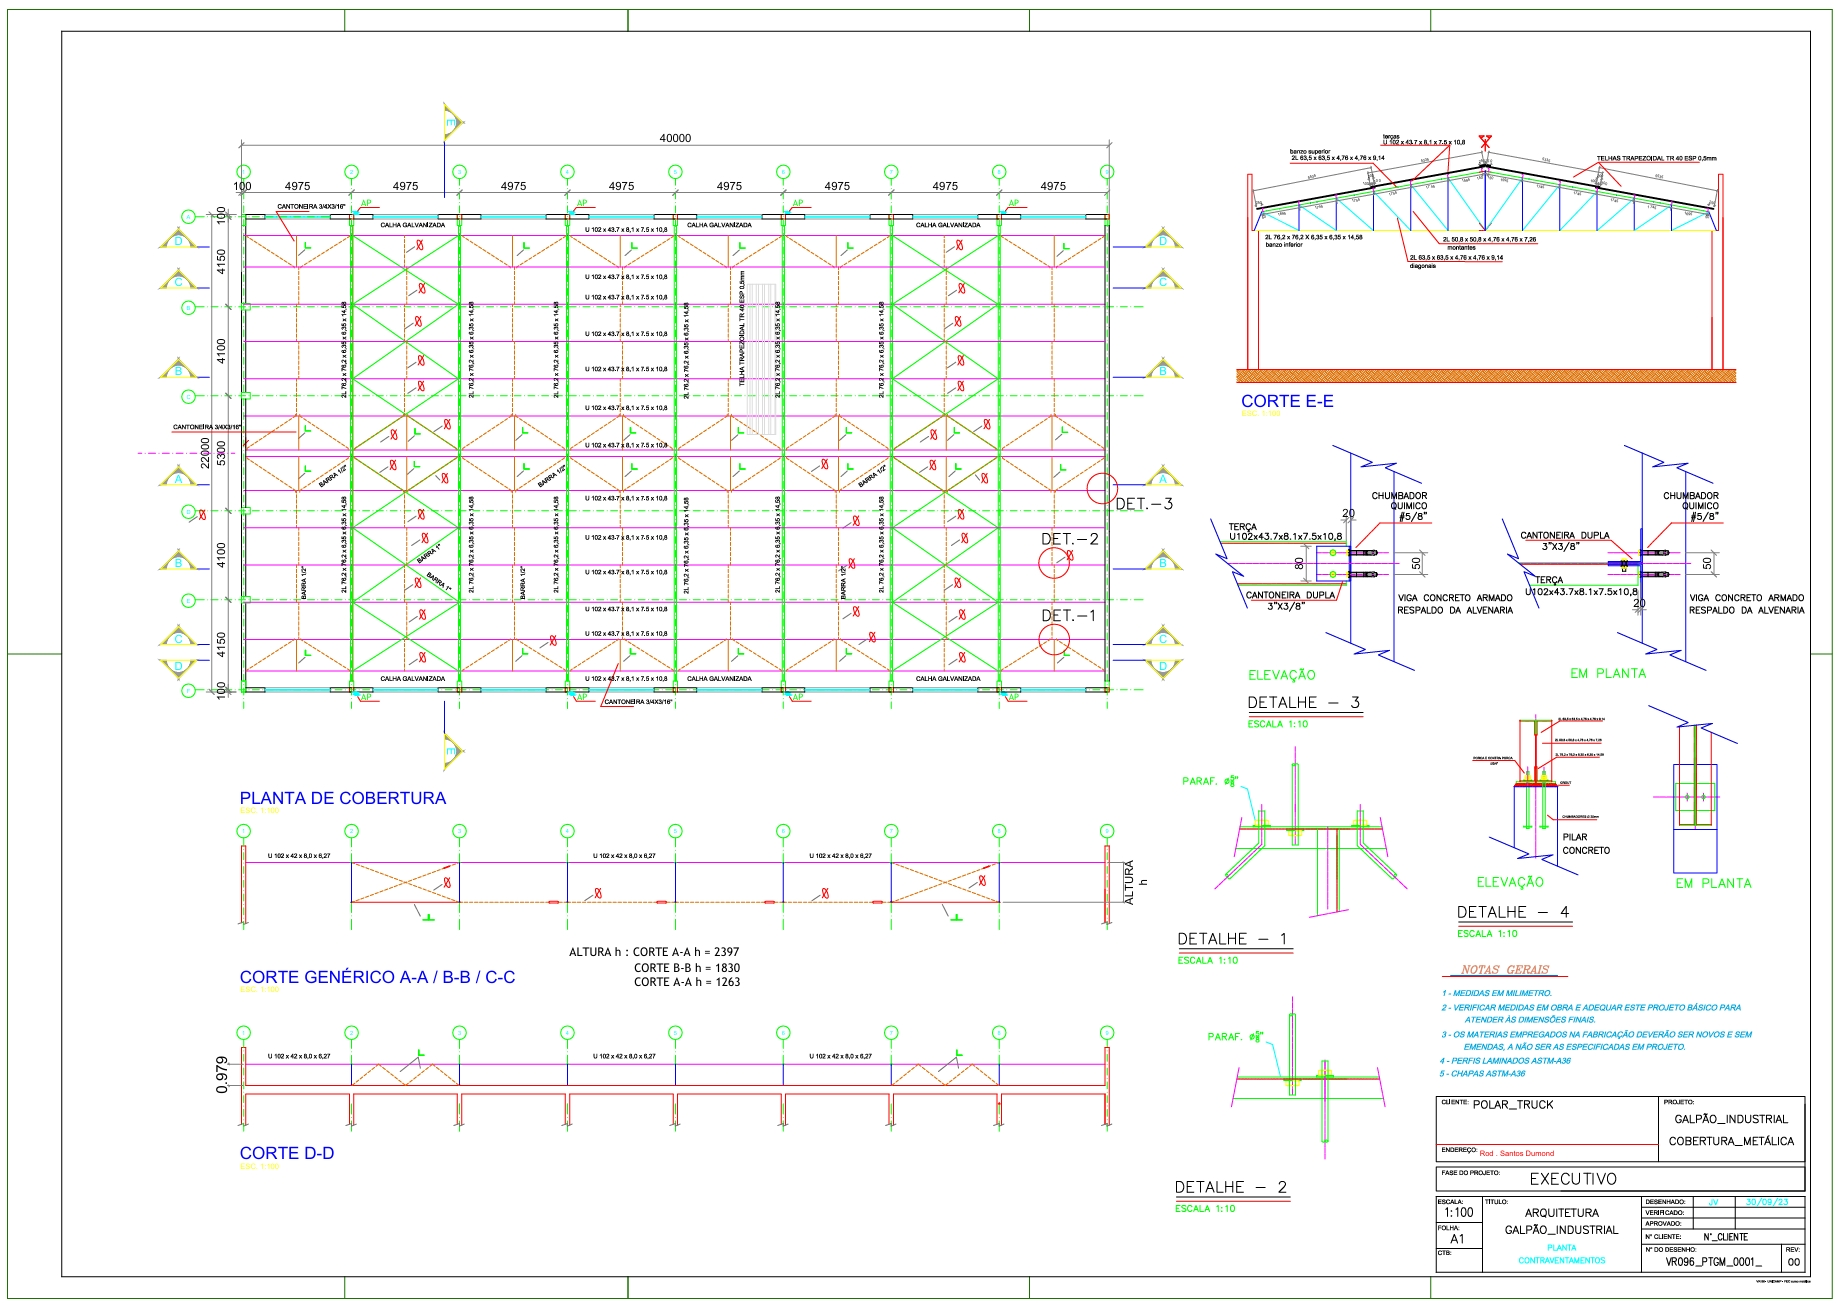Click note "4 - PERFIS LAMINADOS ASTM-A36"

[x=1505, y=1061]
